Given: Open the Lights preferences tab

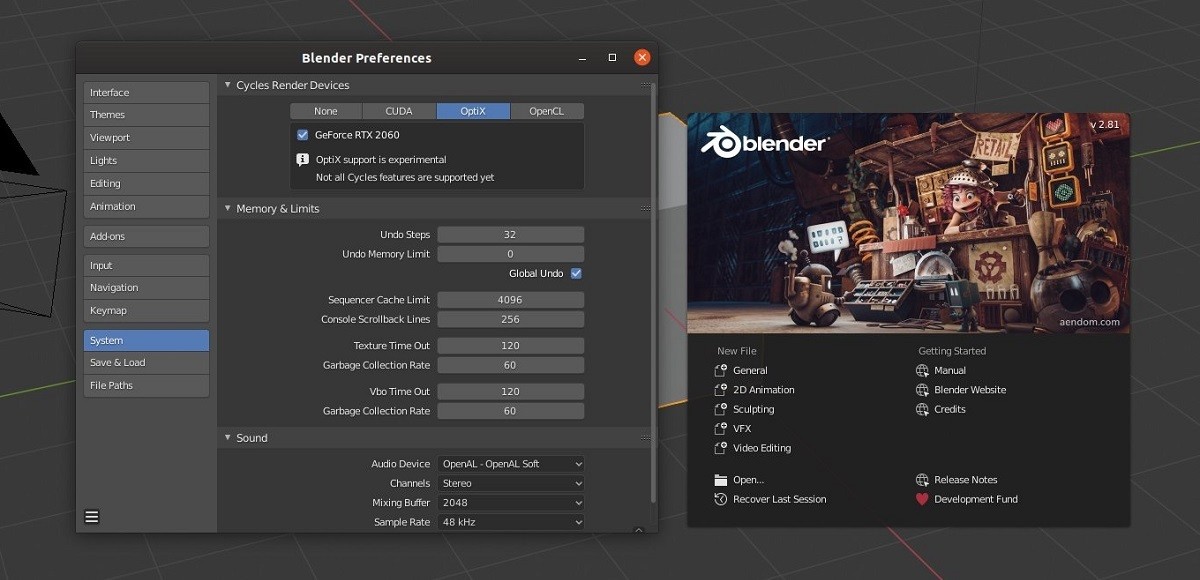Looking at the screenshot, I should (x=146, y=161).
